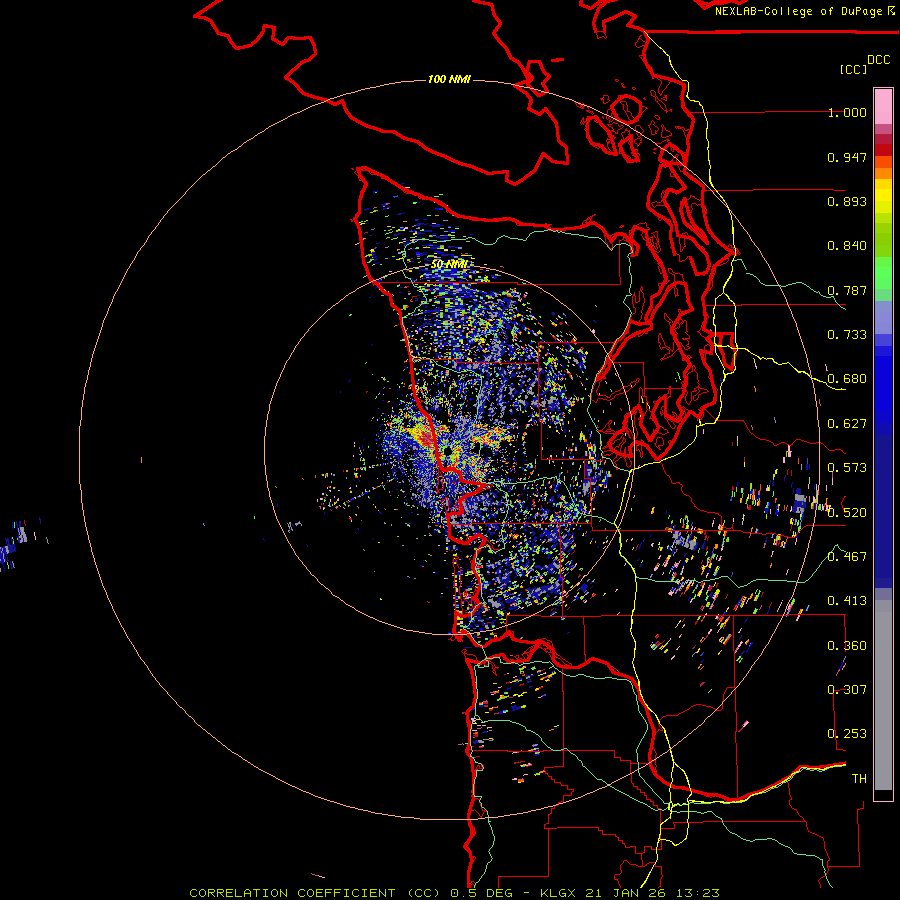This screenshot has height=900, width=900.
Task: Click the DCC label above color bar
Action: click(878, 60)
